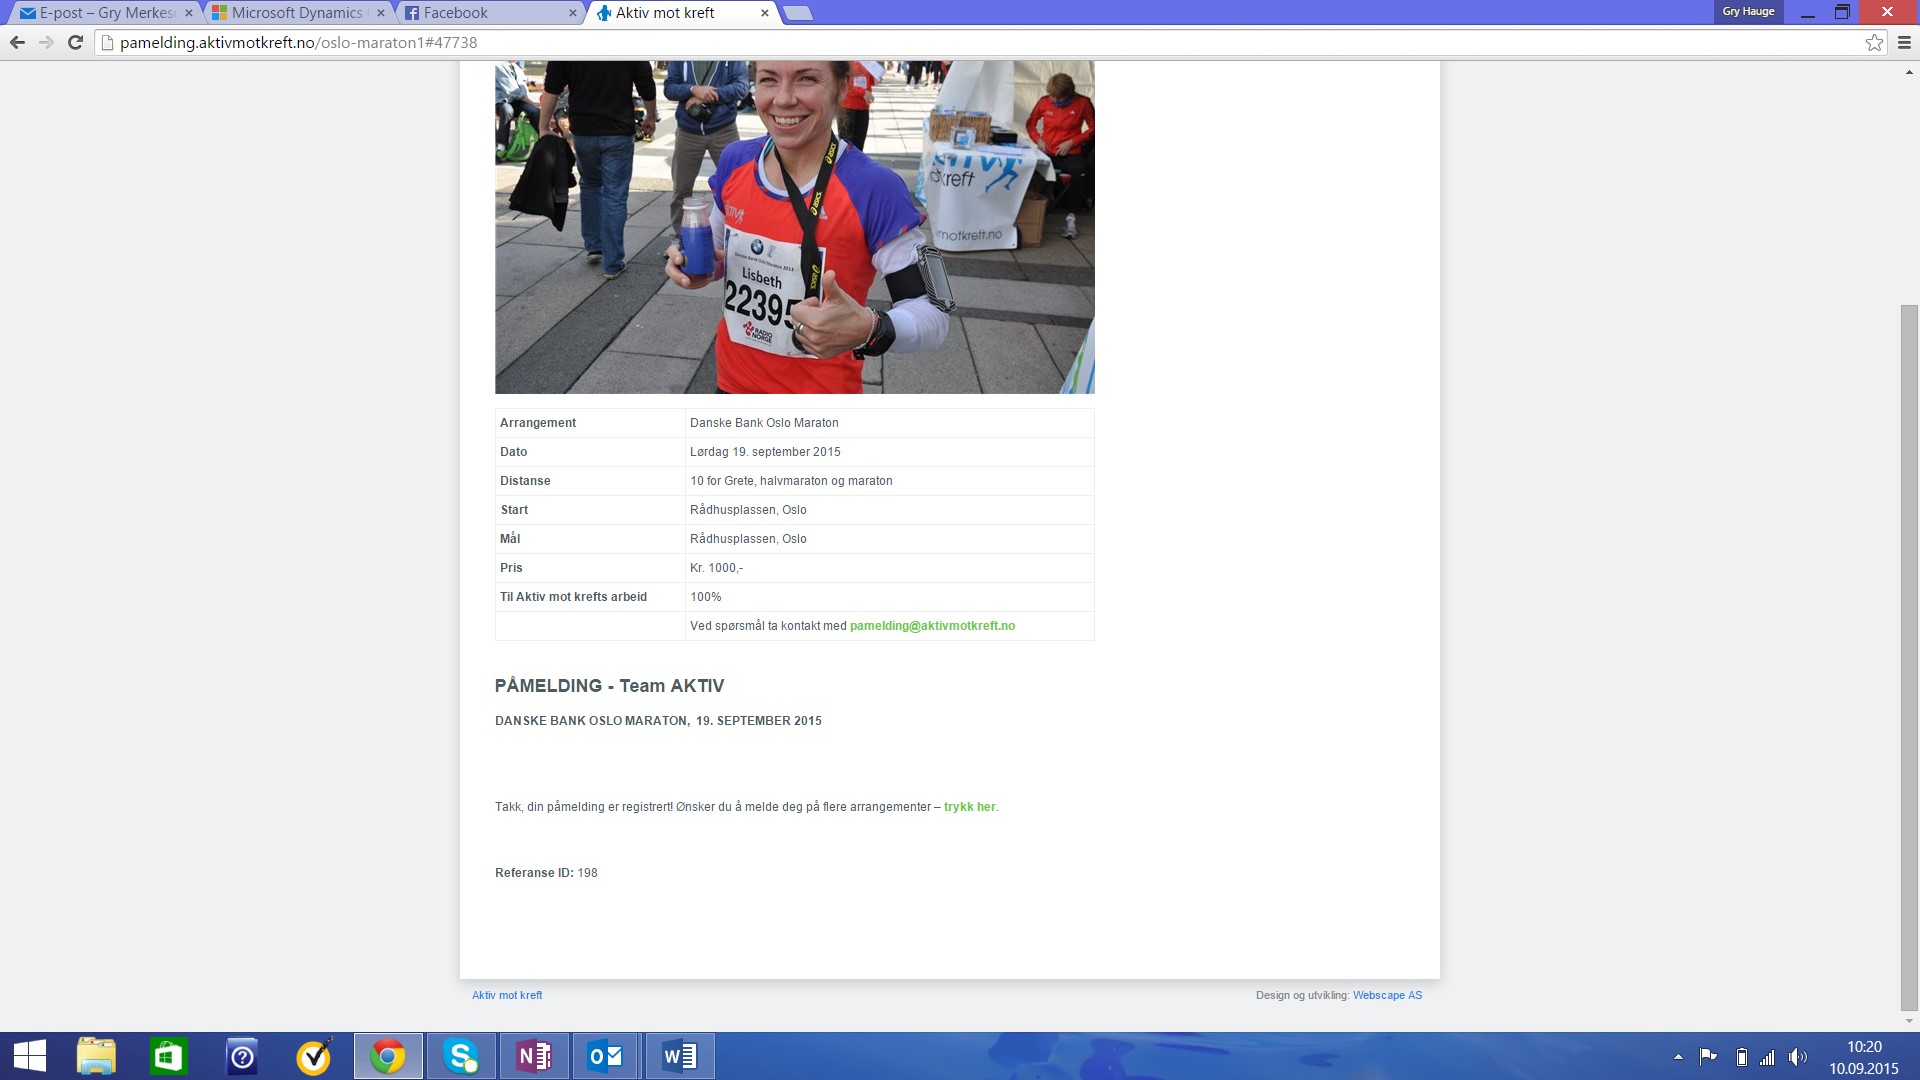
Task: Close the E-post tab
Action: tap(189, 13)
